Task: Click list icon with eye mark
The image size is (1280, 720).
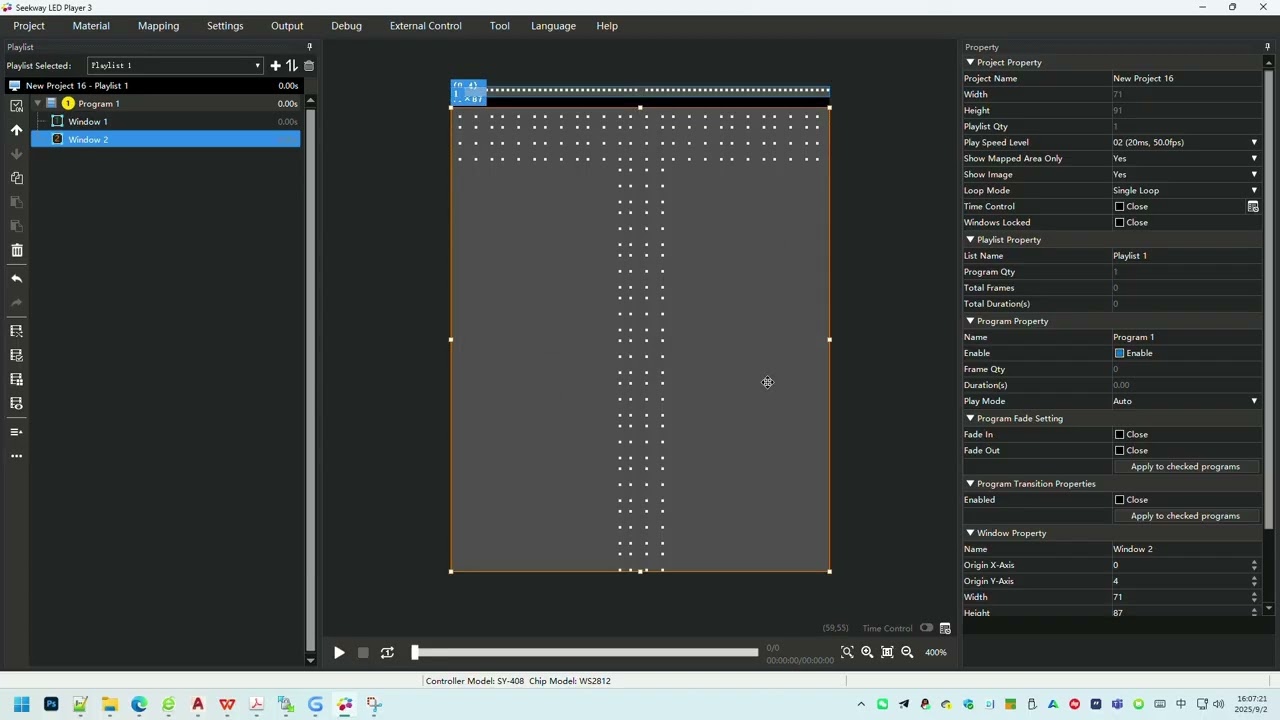Action: 16,403
